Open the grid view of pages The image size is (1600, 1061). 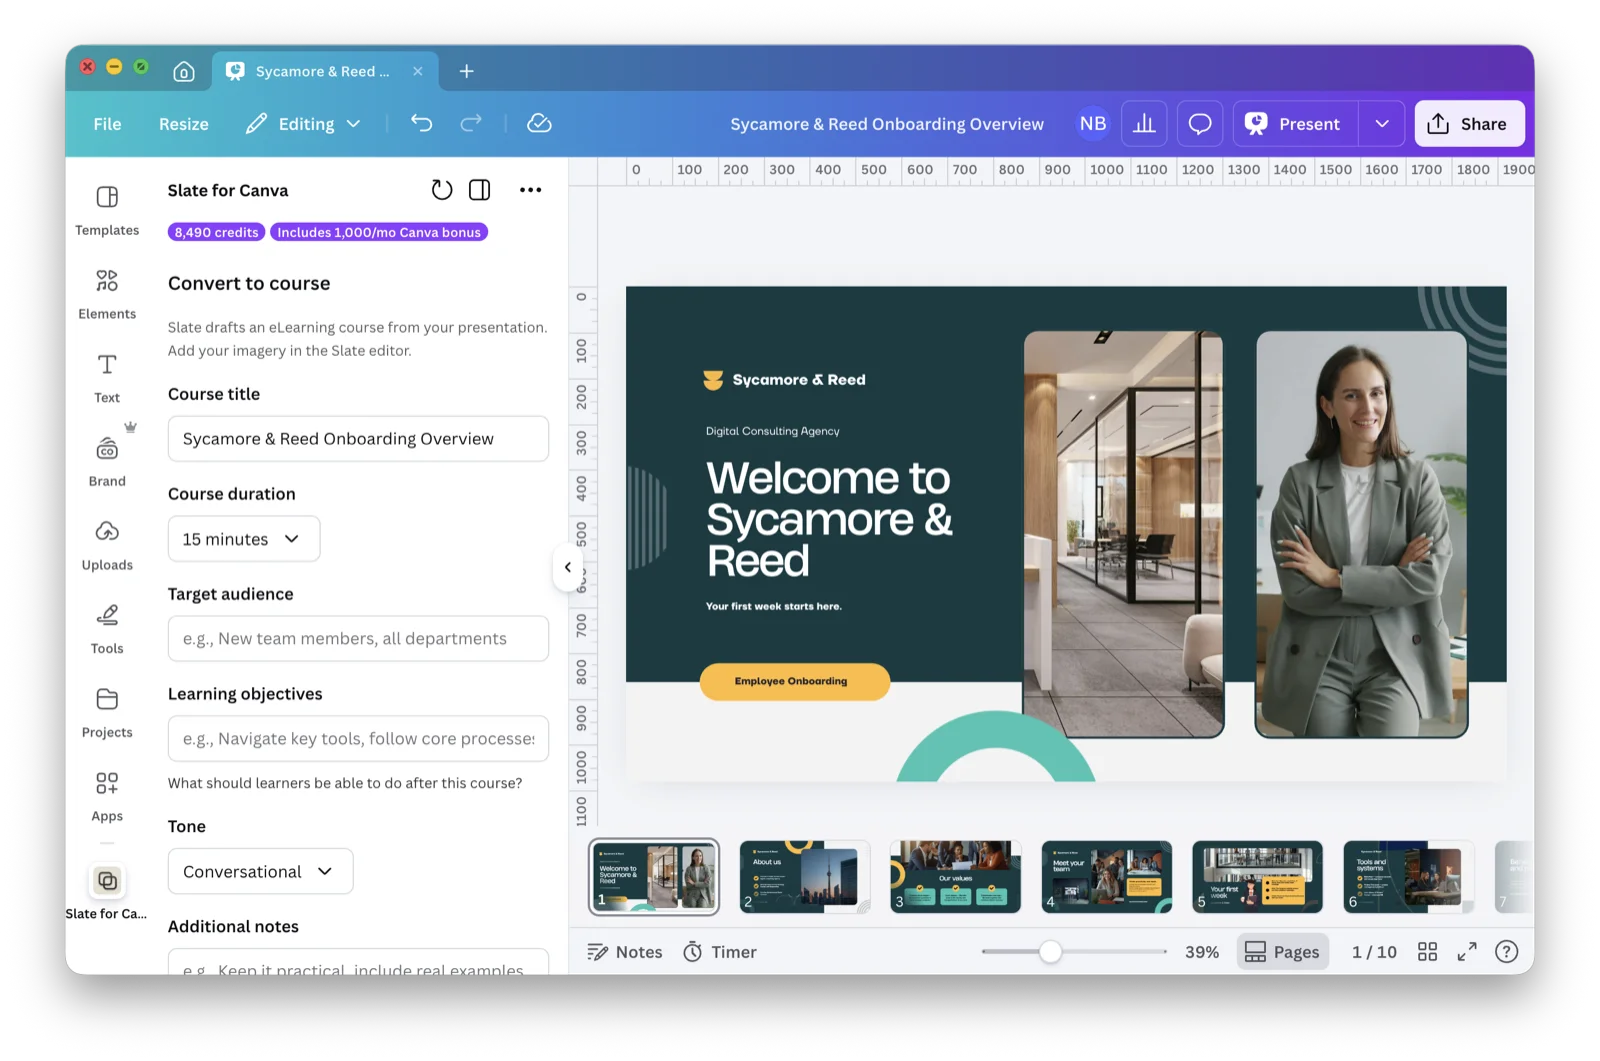pos(1428,952)
